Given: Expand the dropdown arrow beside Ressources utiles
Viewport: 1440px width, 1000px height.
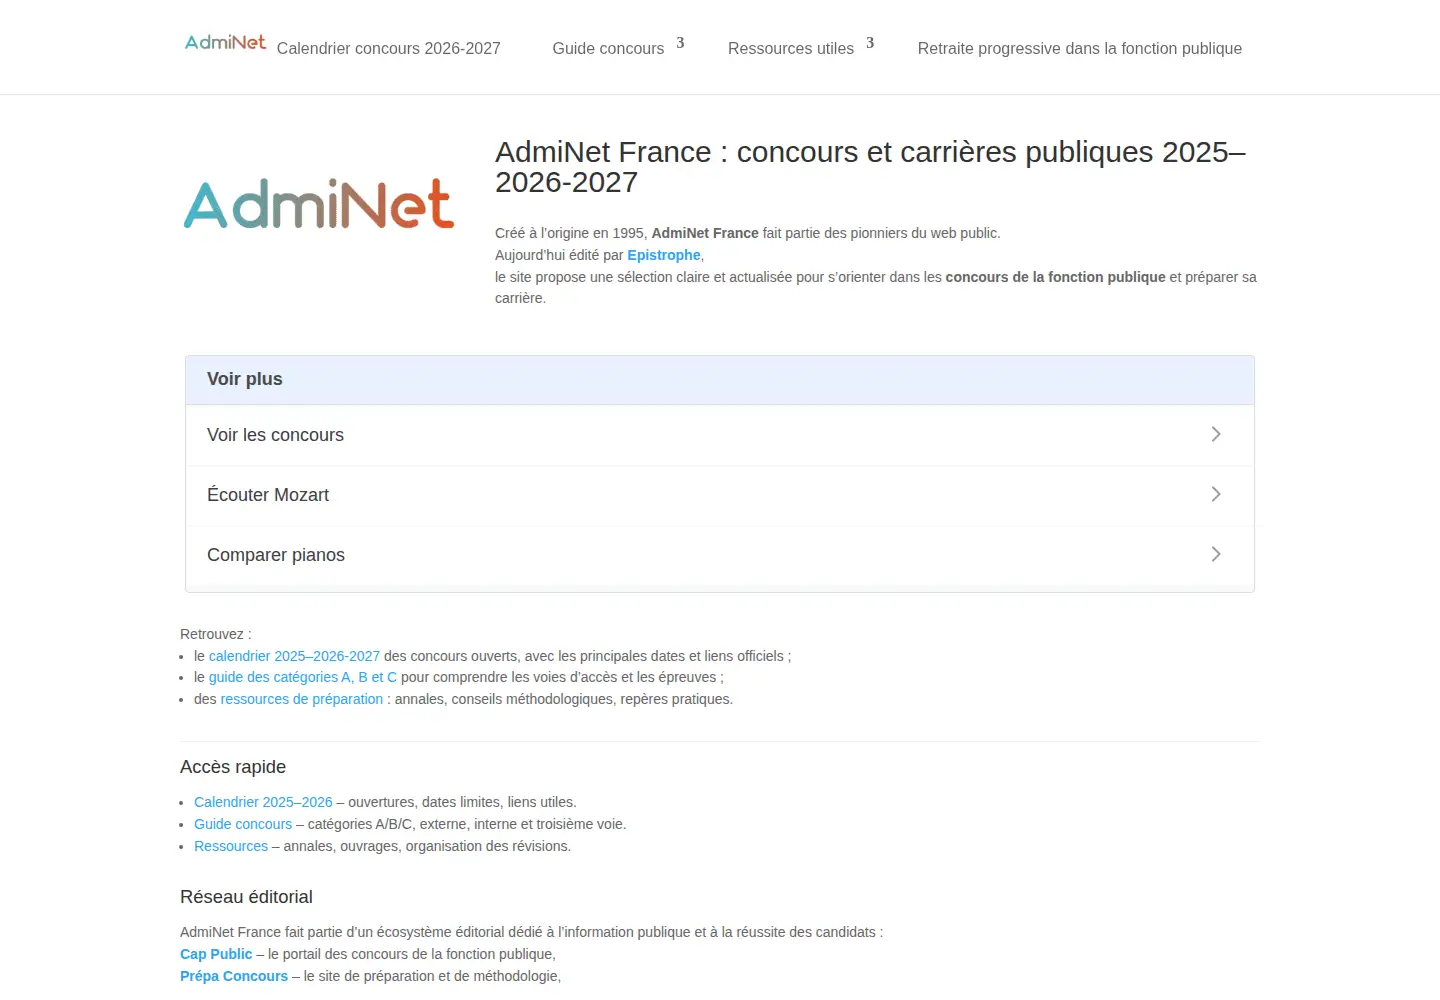Looking at the screenshot, I should (870, 43).
